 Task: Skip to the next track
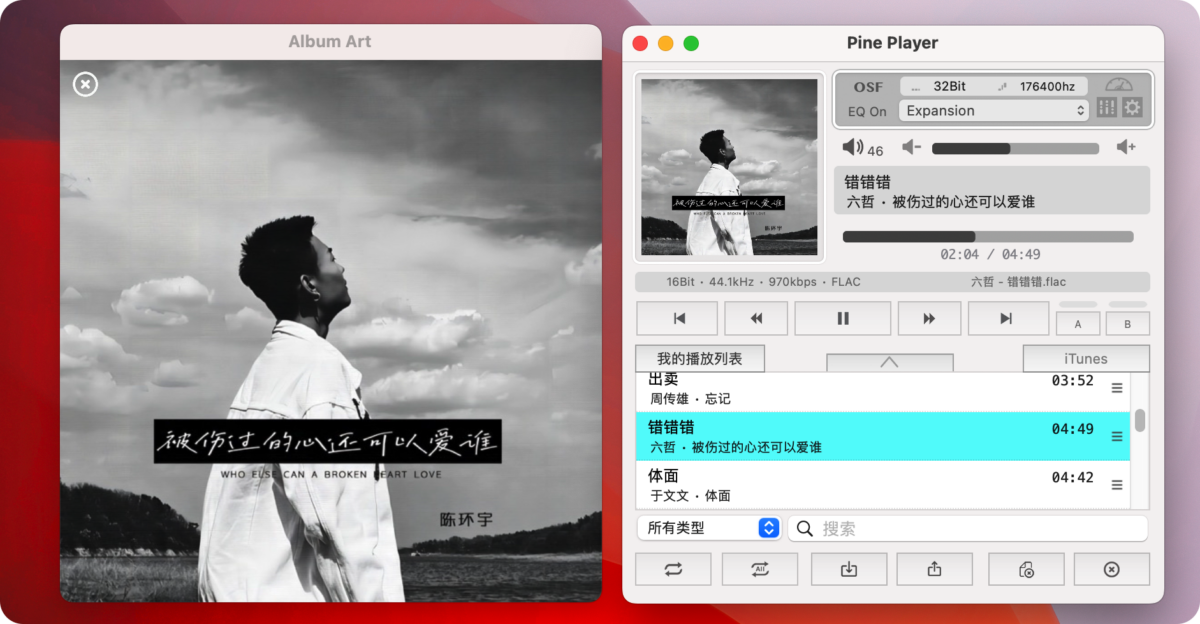[x=1008, y=318]
